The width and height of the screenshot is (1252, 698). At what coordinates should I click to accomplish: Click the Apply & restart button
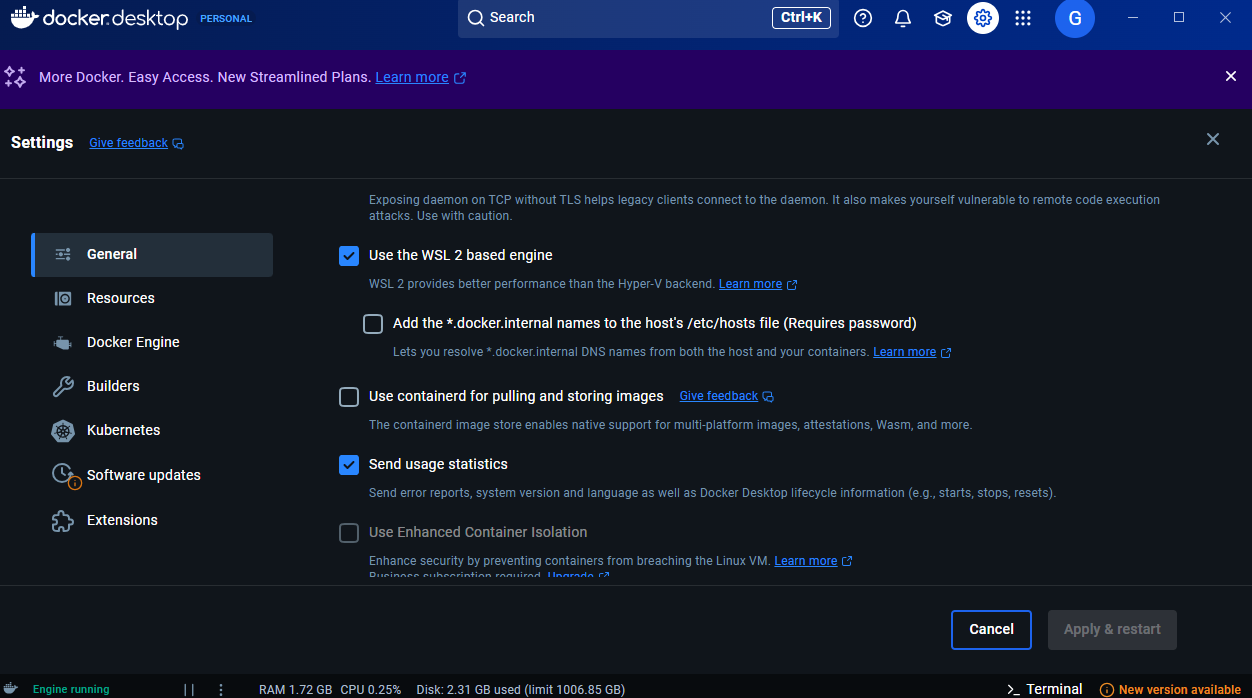pos(1112,630)
